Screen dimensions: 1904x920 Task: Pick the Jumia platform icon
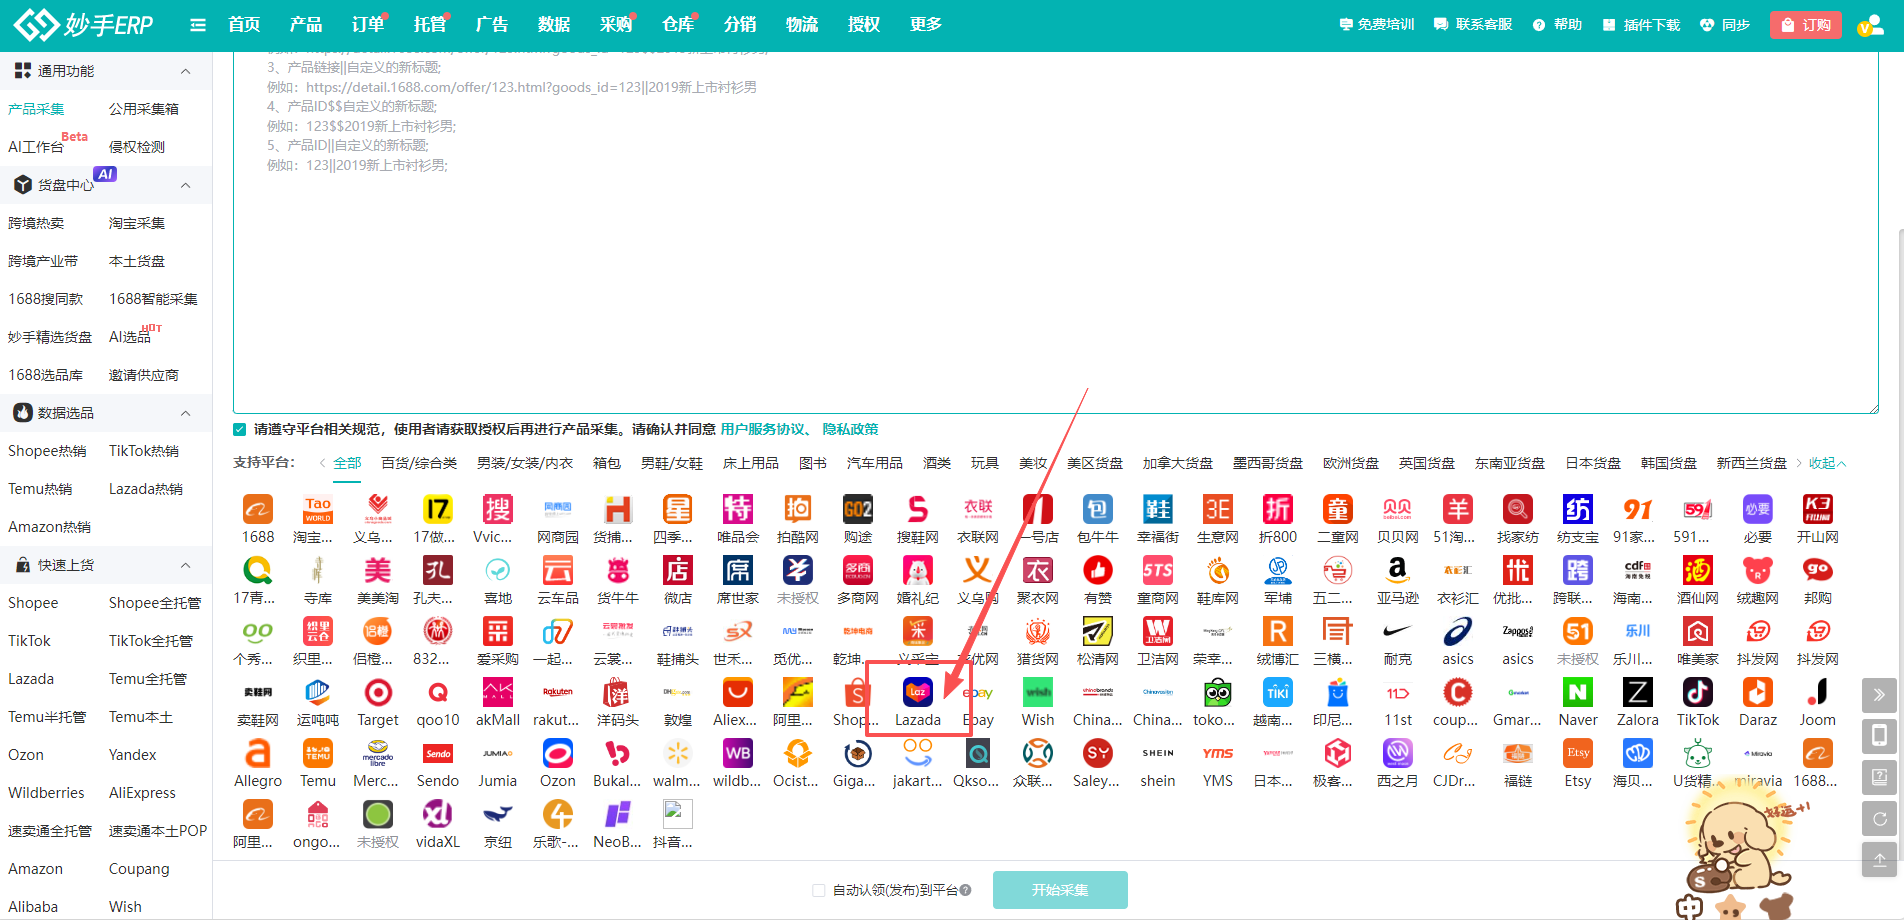[x=498, y=754]
